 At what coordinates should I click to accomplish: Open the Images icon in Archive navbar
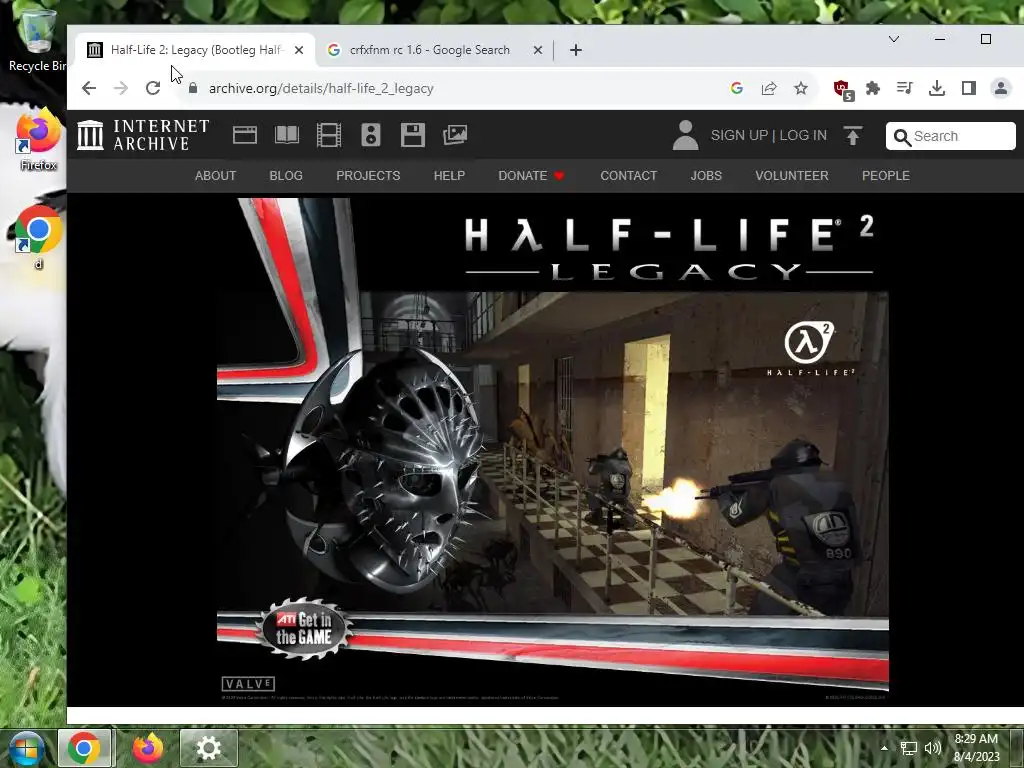pos(455,135)
